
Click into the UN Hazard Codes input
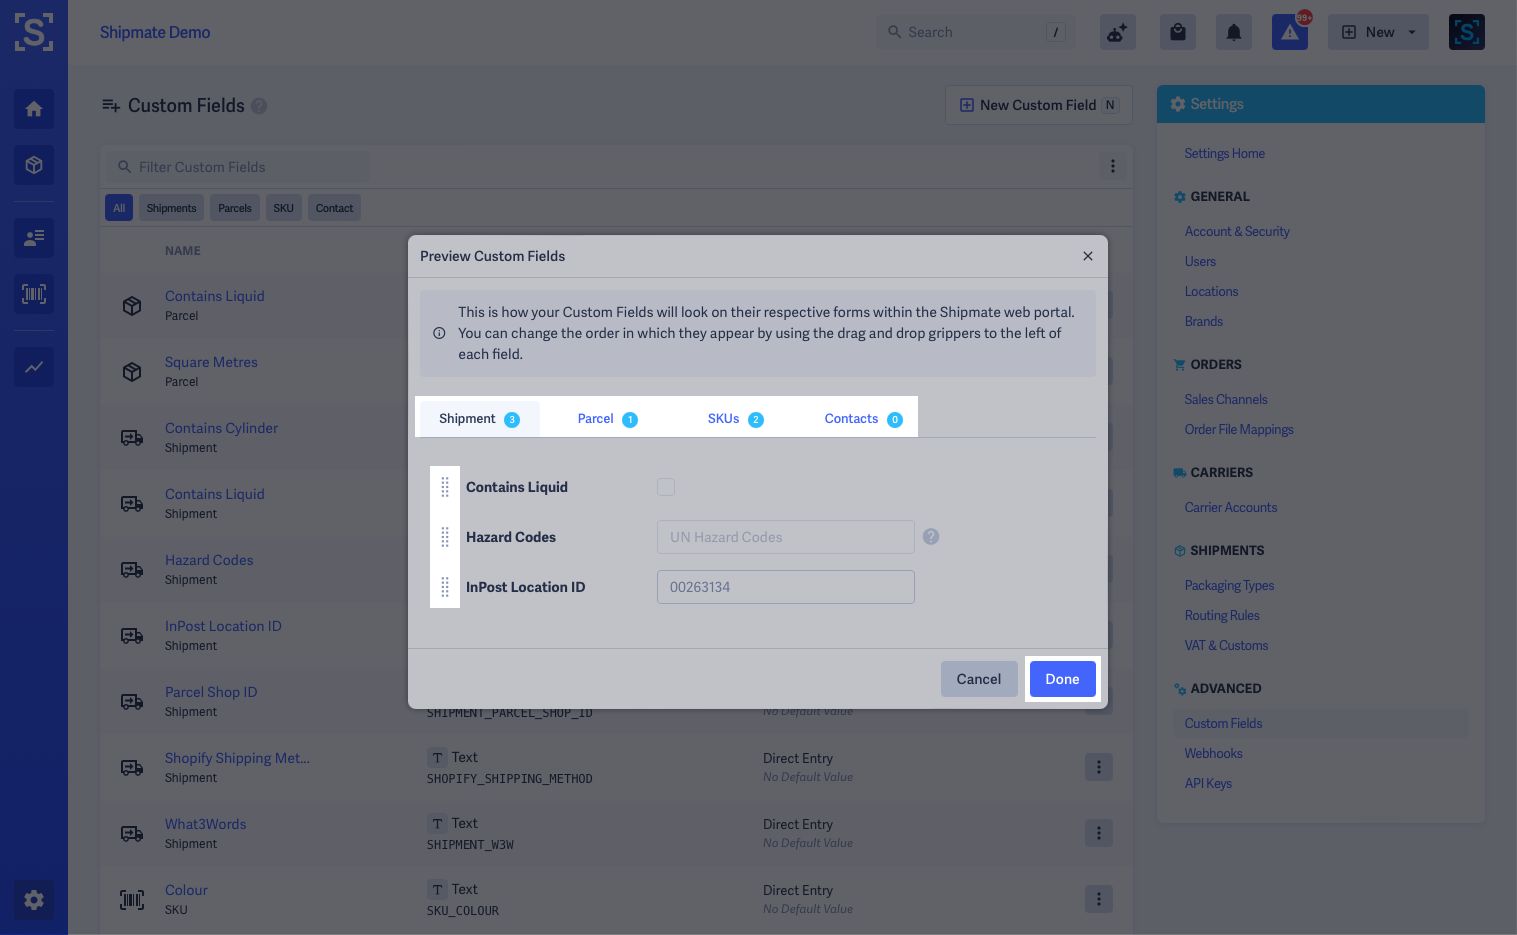click(x=786, y=537)
